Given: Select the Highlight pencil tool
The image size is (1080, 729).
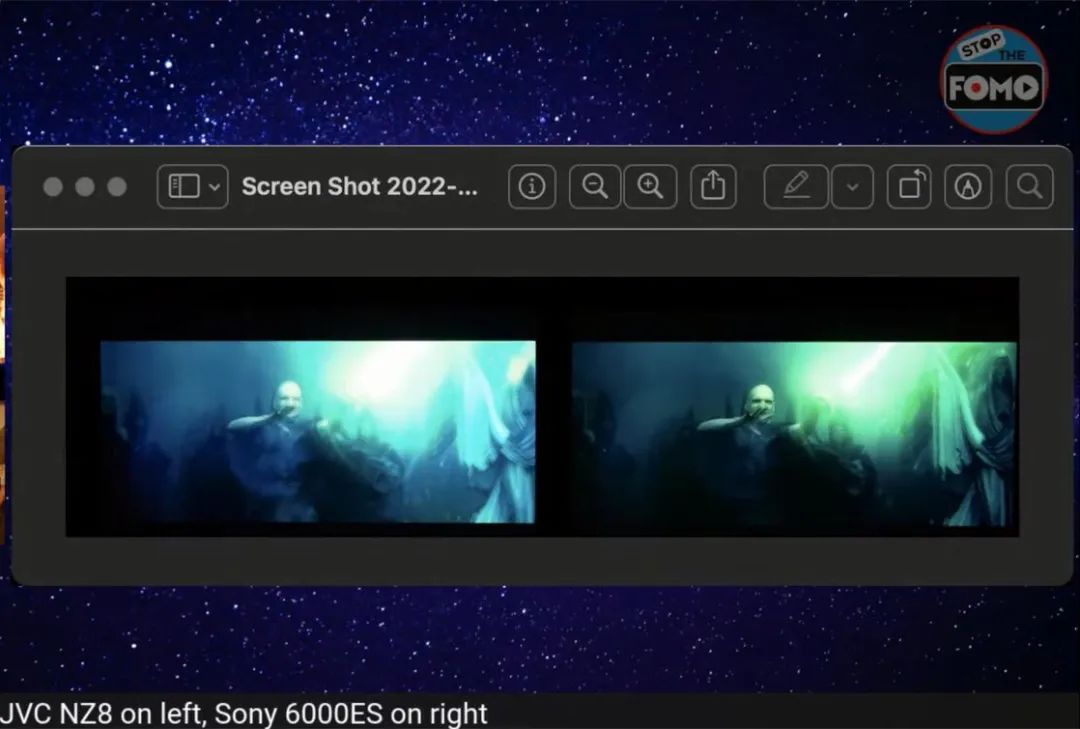Looking at the screenshot, I should 796,187.
